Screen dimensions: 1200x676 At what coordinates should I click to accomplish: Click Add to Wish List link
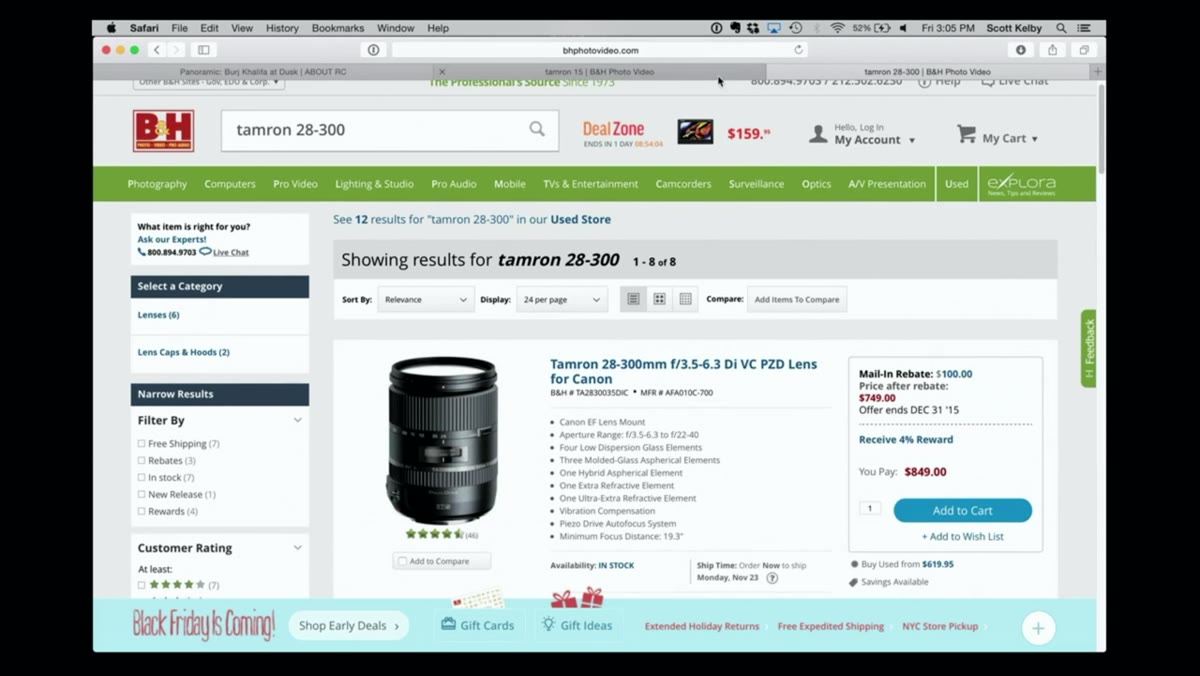(x=962, y=536)
